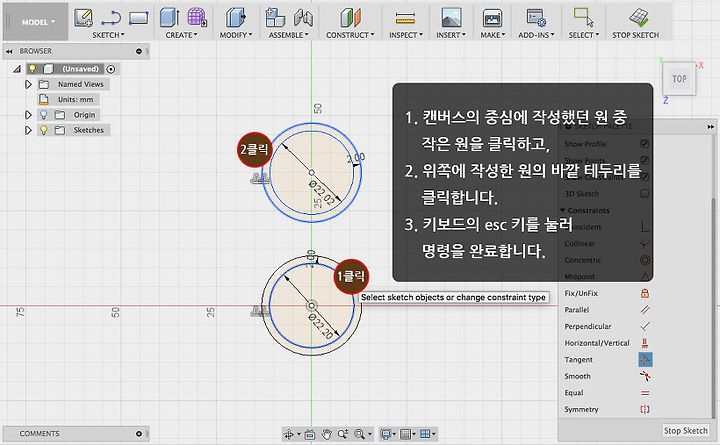
Task: Click the Create Form icon above CREATE
Action: pyautogui.click(x=197, y=17)
